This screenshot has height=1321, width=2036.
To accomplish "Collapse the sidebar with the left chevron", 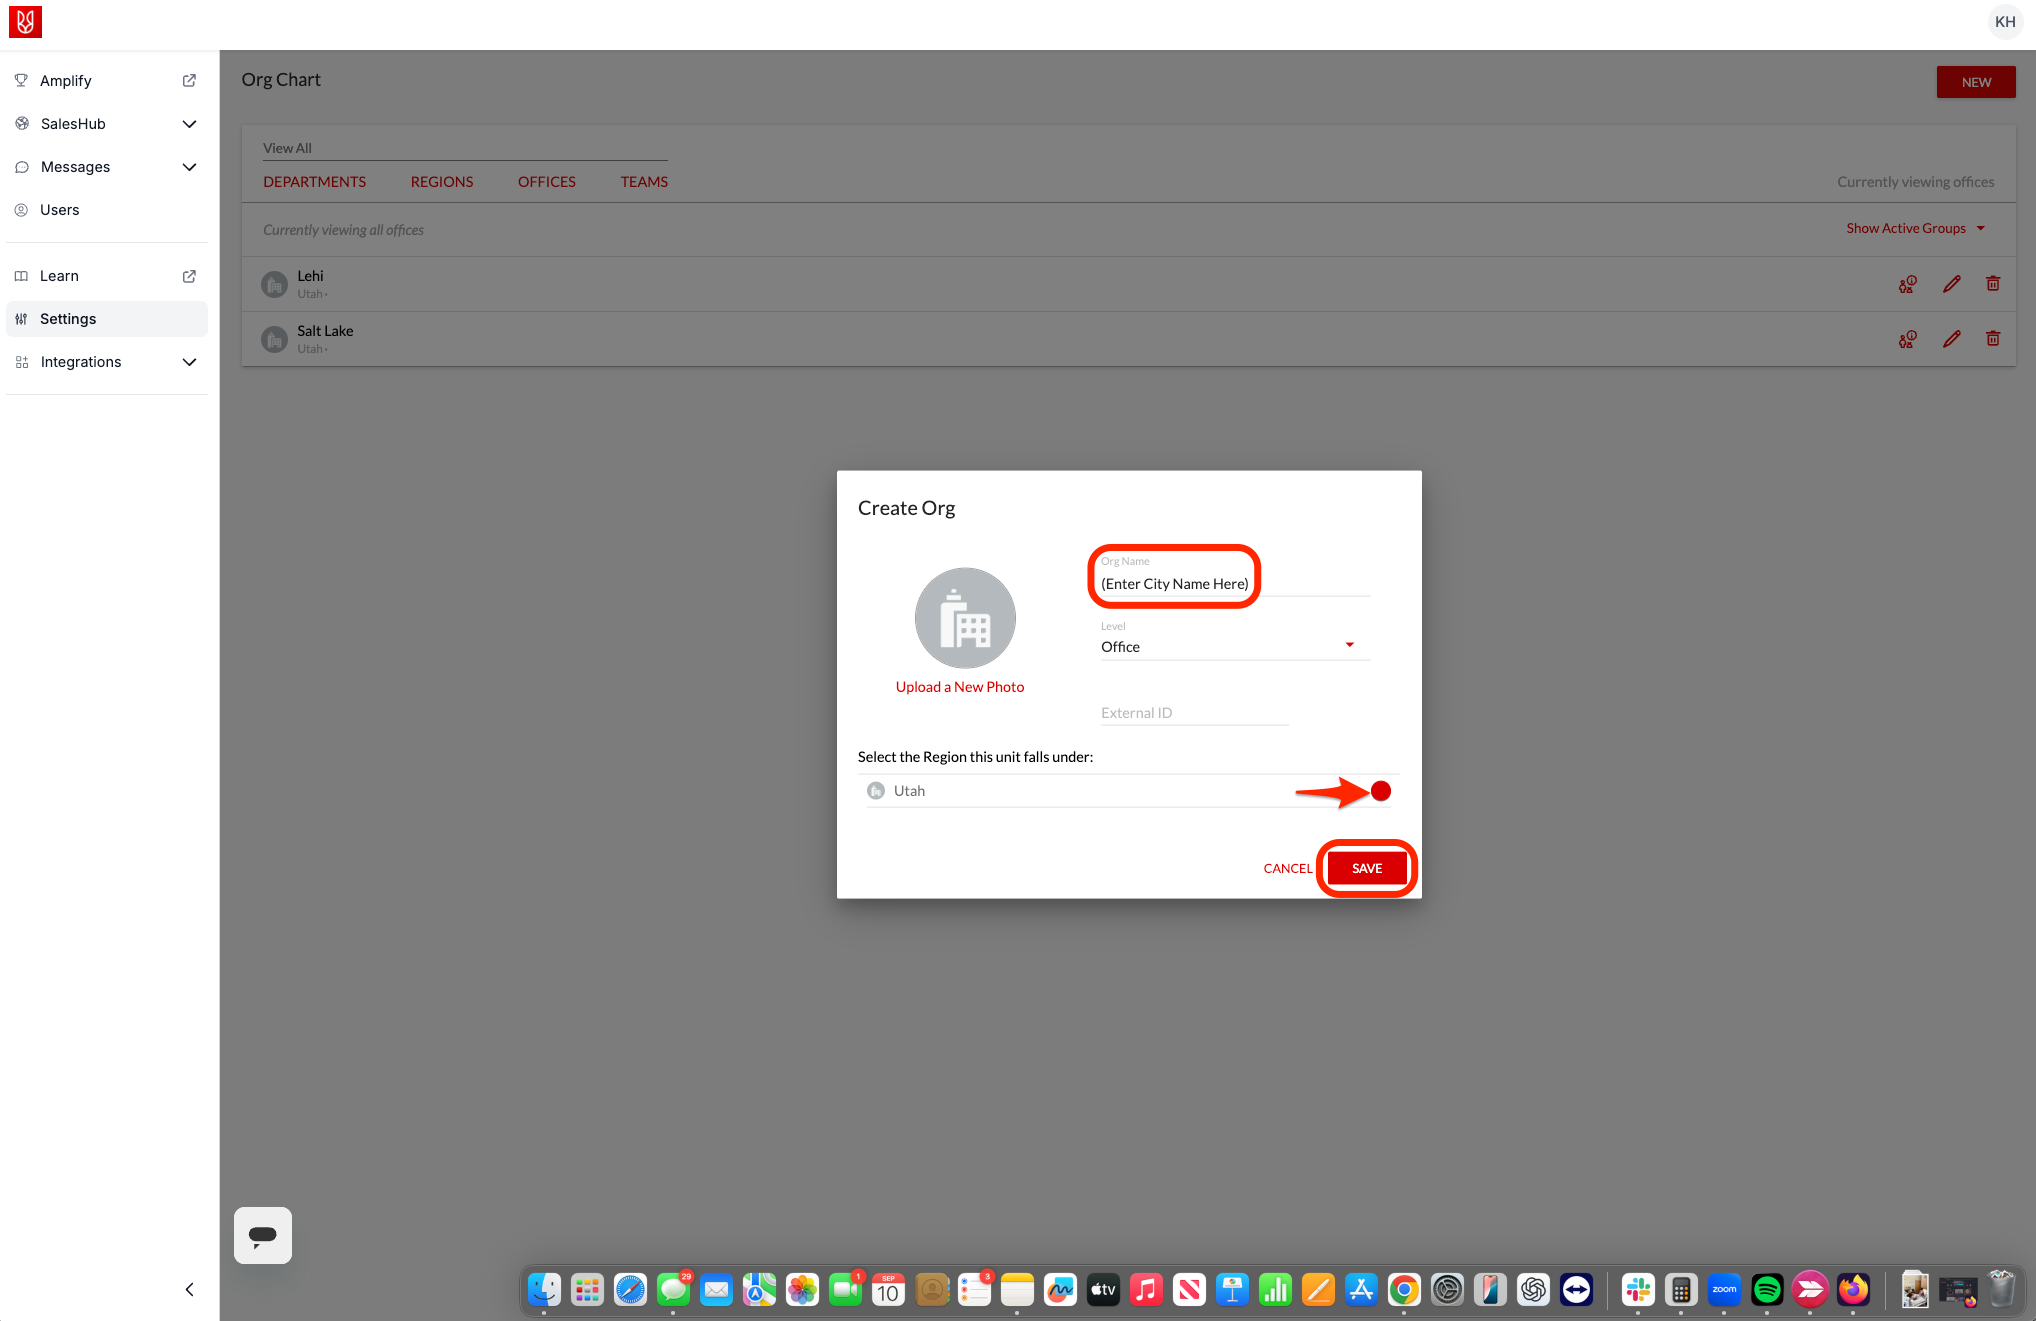I will pos(189,1289).
